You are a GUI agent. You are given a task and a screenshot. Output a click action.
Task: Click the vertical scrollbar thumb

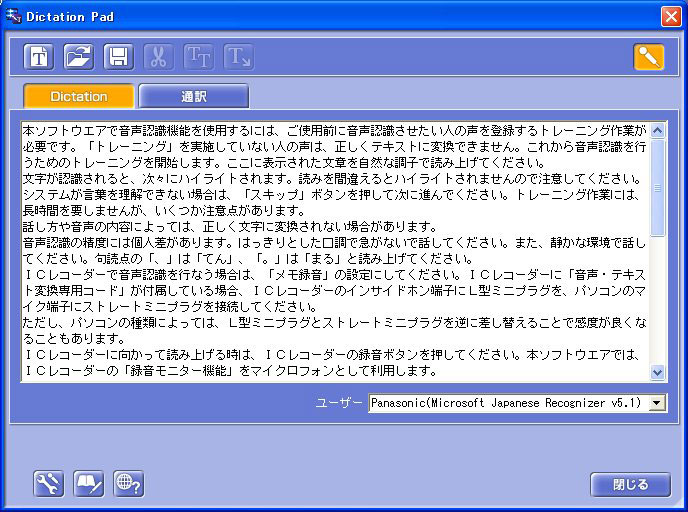pyautogui.click(x=657, y=190)
